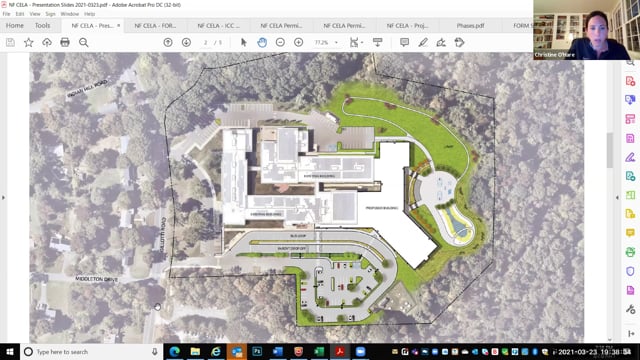Image resolution: width=640 pixels, height=360 pixels.
Task: Open Microsoft Edge from taskbar
Action: point(175,351)
